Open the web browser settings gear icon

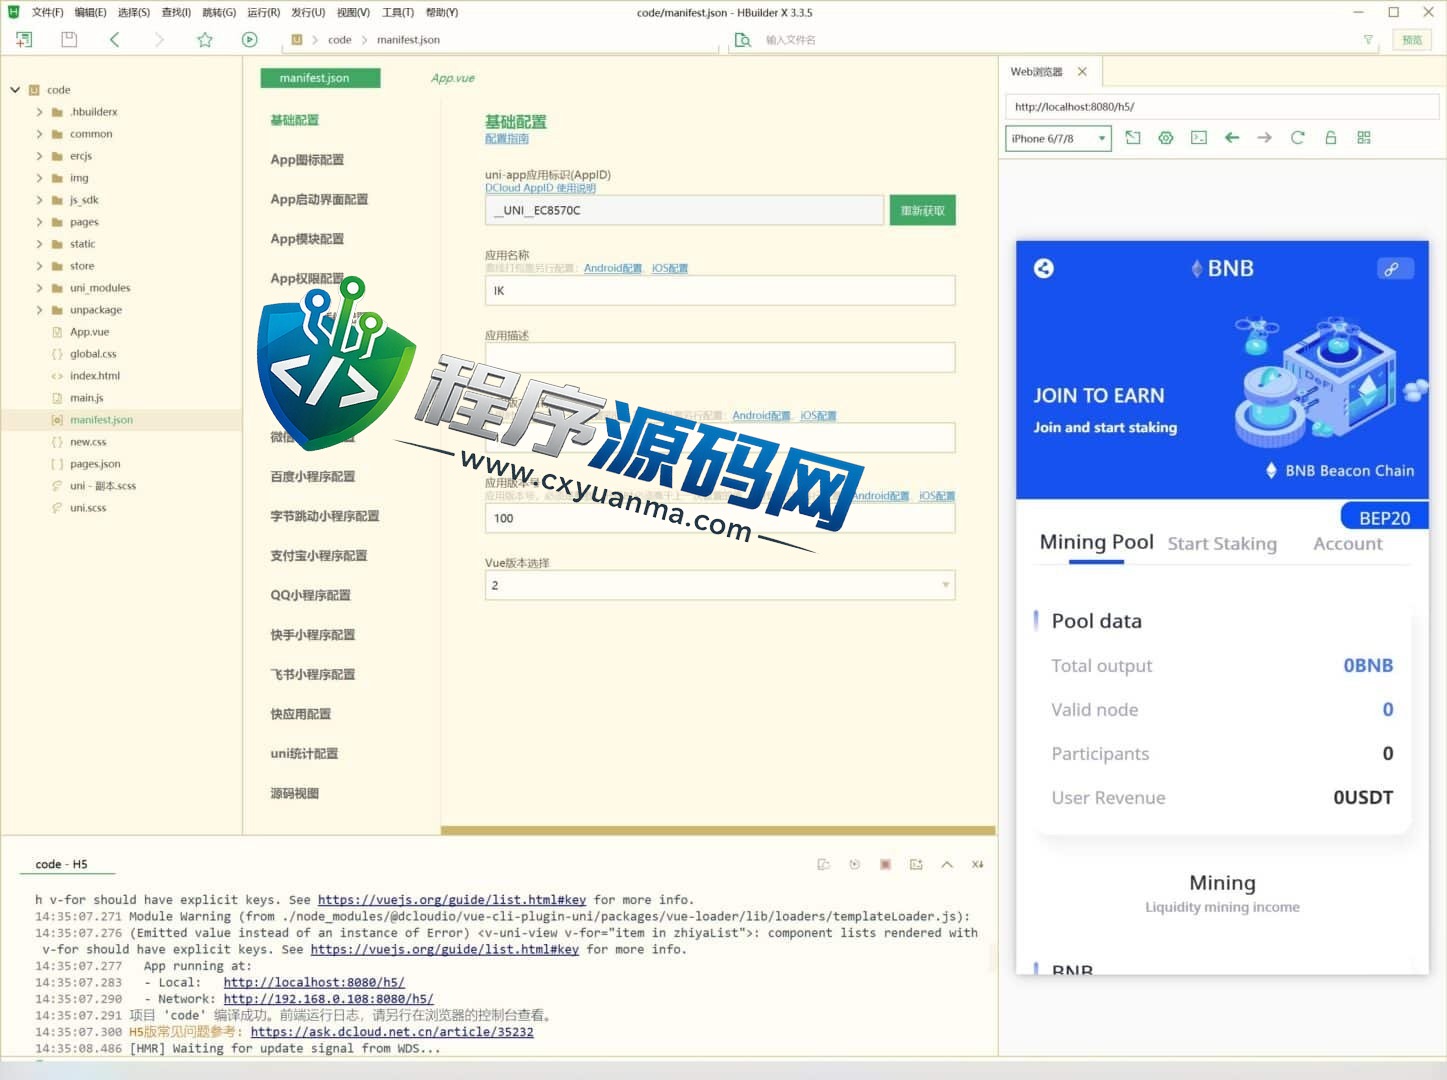click(1166, 138)
